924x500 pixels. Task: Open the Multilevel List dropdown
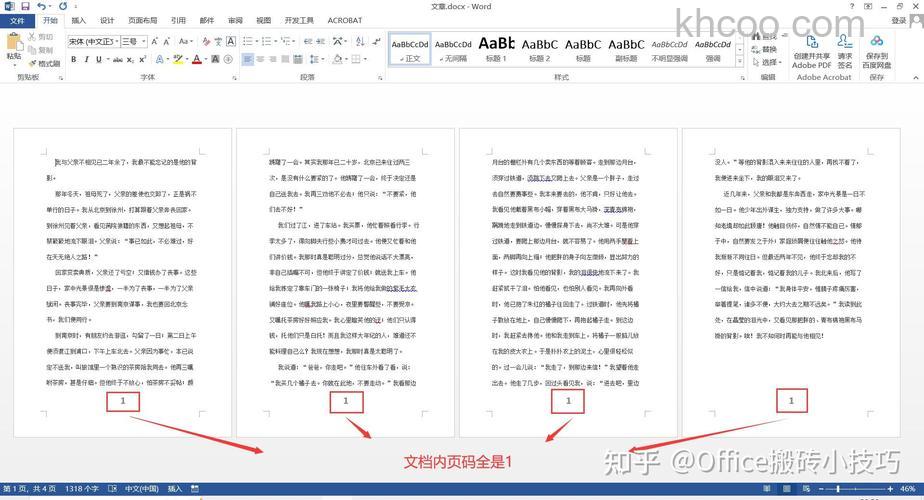point(295,41)
